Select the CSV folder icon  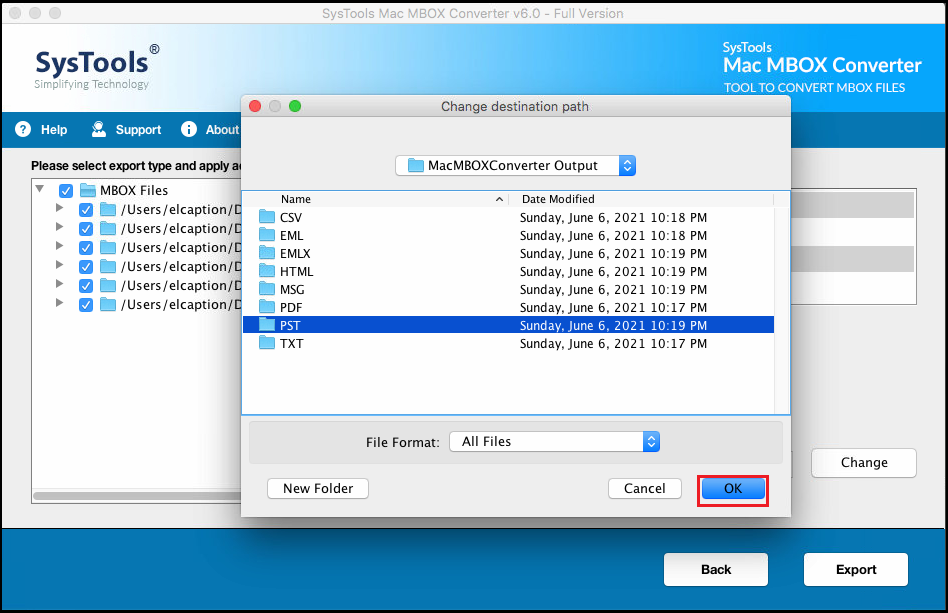coord(267,217)
